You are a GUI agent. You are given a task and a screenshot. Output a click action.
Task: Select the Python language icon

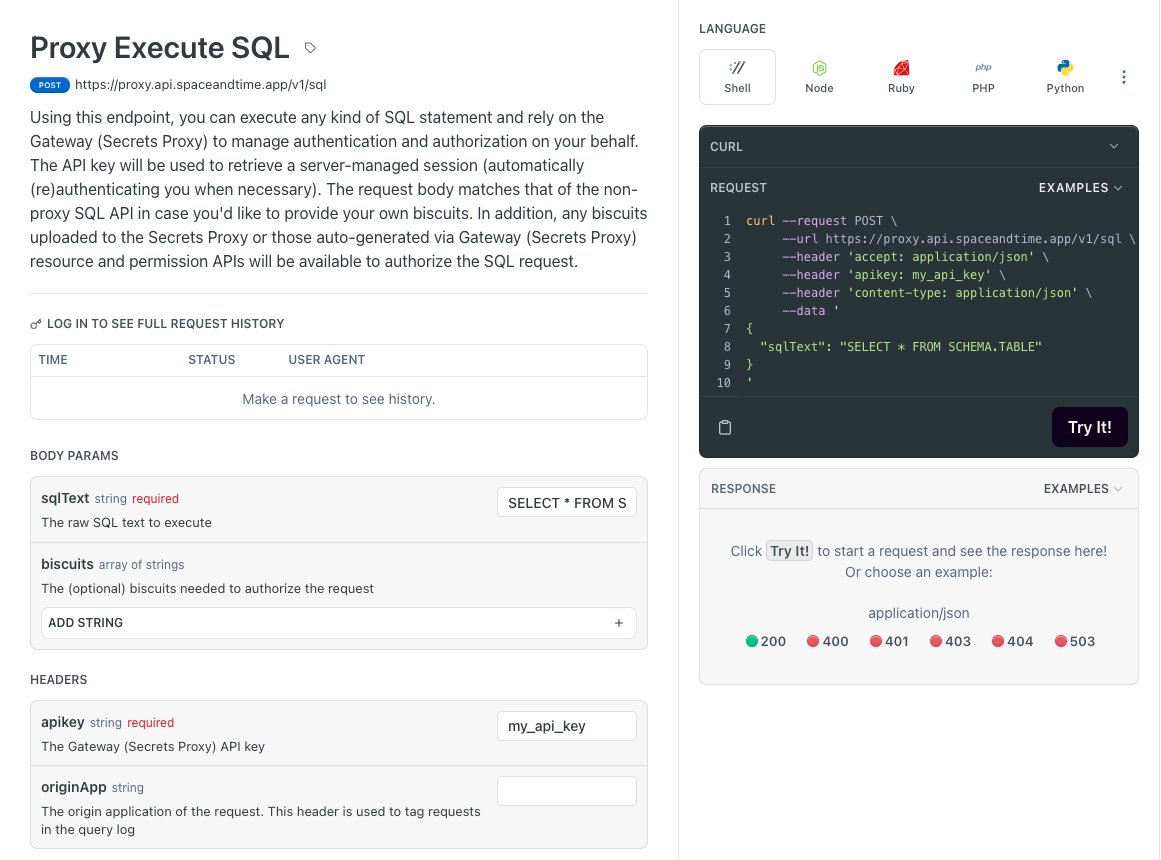(x=1065, y=68)
